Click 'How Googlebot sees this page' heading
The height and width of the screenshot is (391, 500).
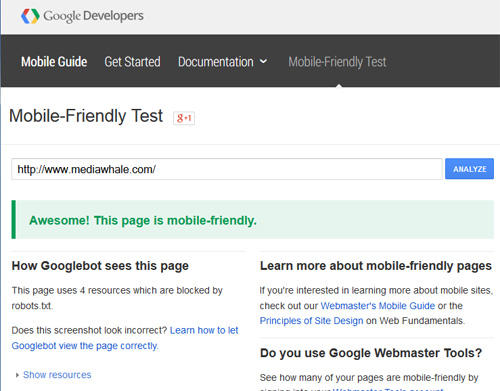click(100, 266)
